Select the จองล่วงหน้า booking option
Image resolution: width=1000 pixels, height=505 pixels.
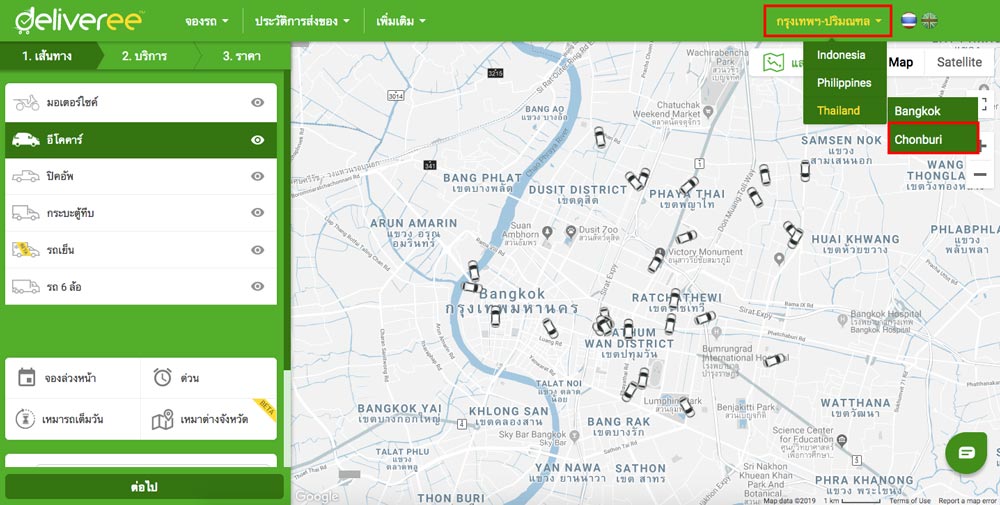(x=73, y=378)
